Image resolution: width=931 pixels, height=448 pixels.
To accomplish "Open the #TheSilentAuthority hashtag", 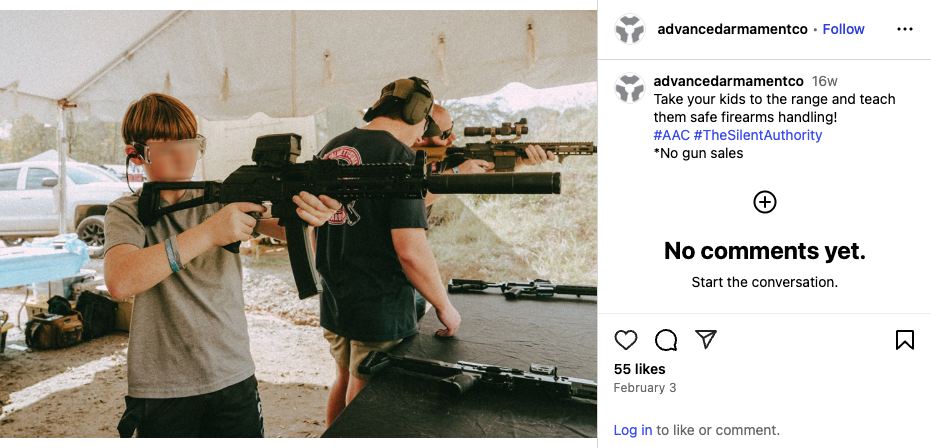I will pos(758,135).
